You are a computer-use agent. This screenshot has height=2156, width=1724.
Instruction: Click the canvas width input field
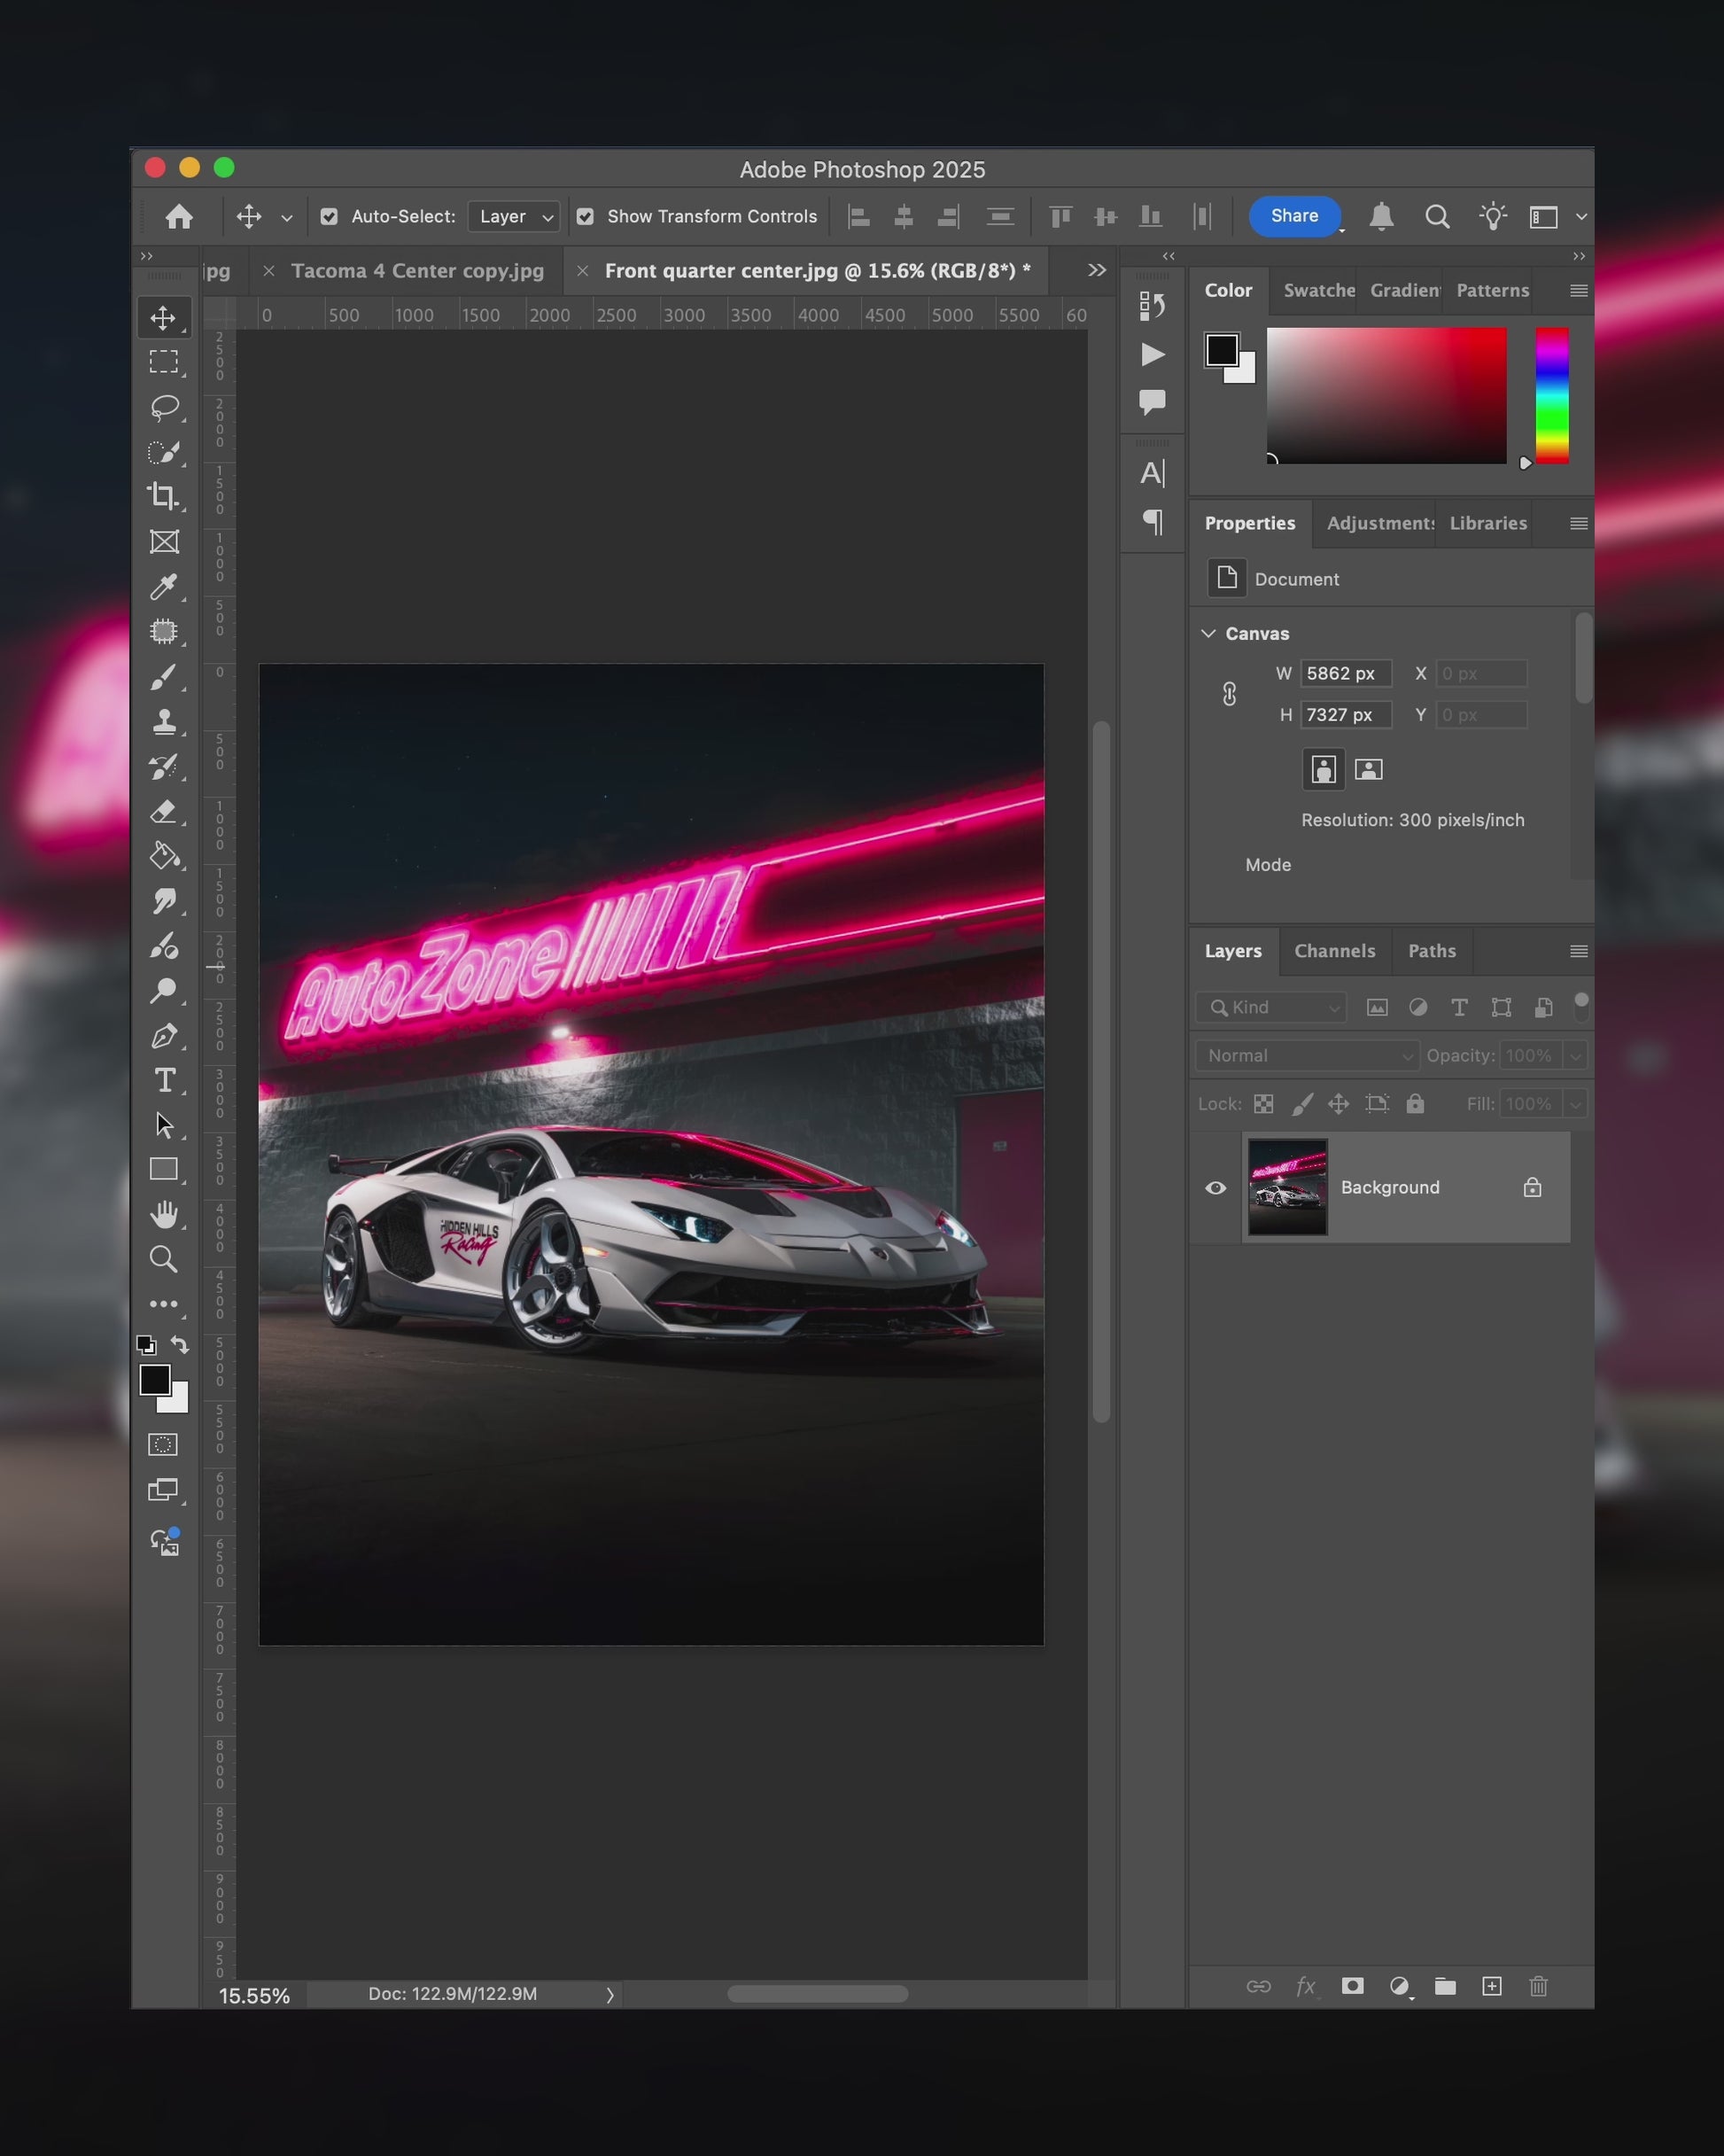tap(1344, 674)
